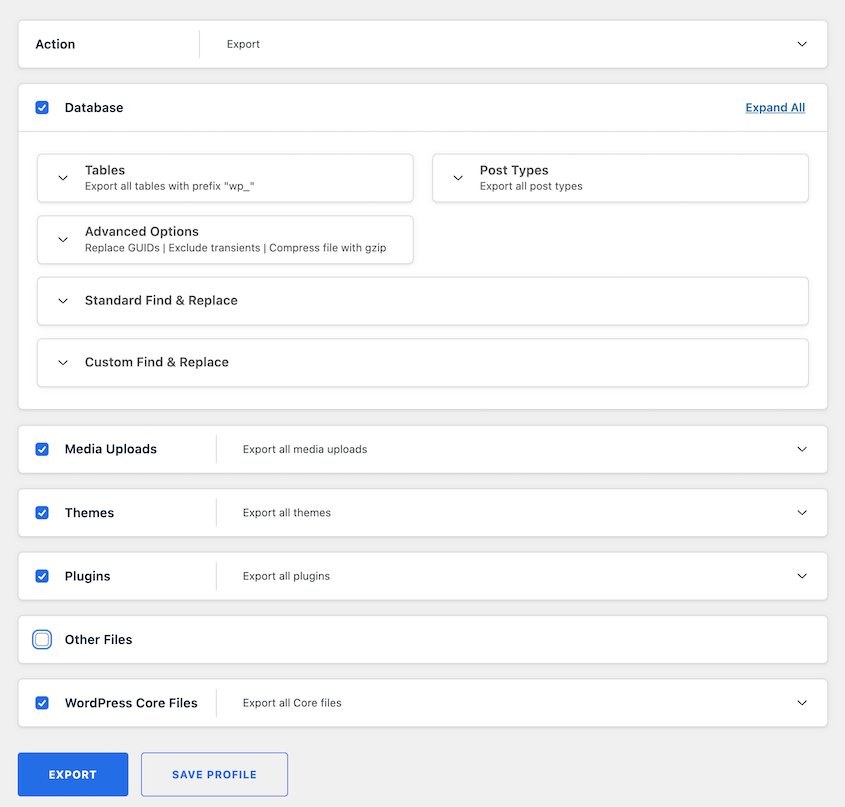Click the Advanced Options heading
Screen dimensions: 845x807
point(142,232)
